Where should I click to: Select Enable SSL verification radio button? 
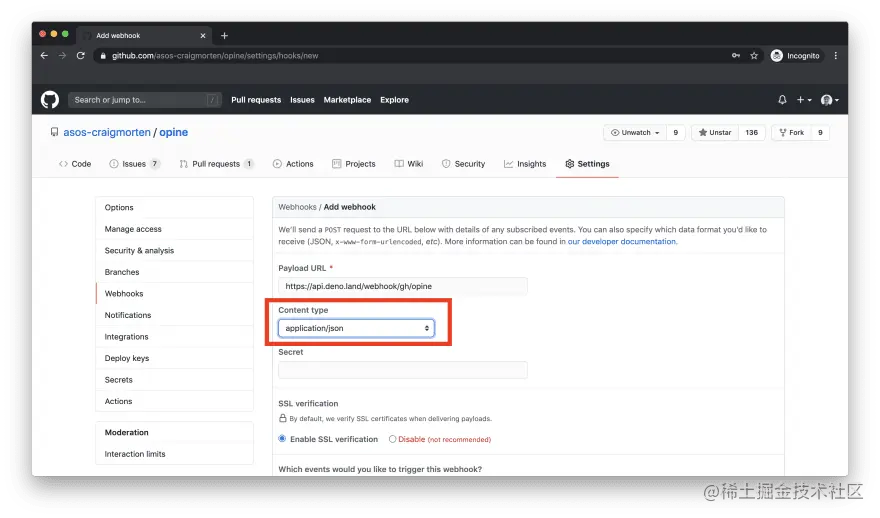coord(282,439)
